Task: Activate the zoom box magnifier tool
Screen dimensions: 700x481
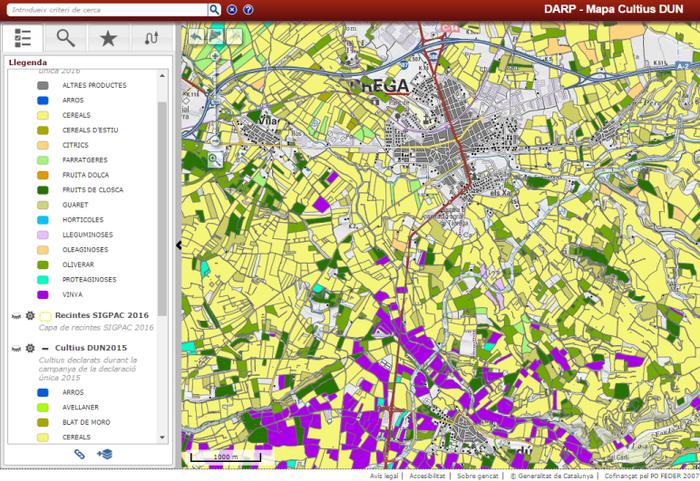Action: click(x=215, y=158)
